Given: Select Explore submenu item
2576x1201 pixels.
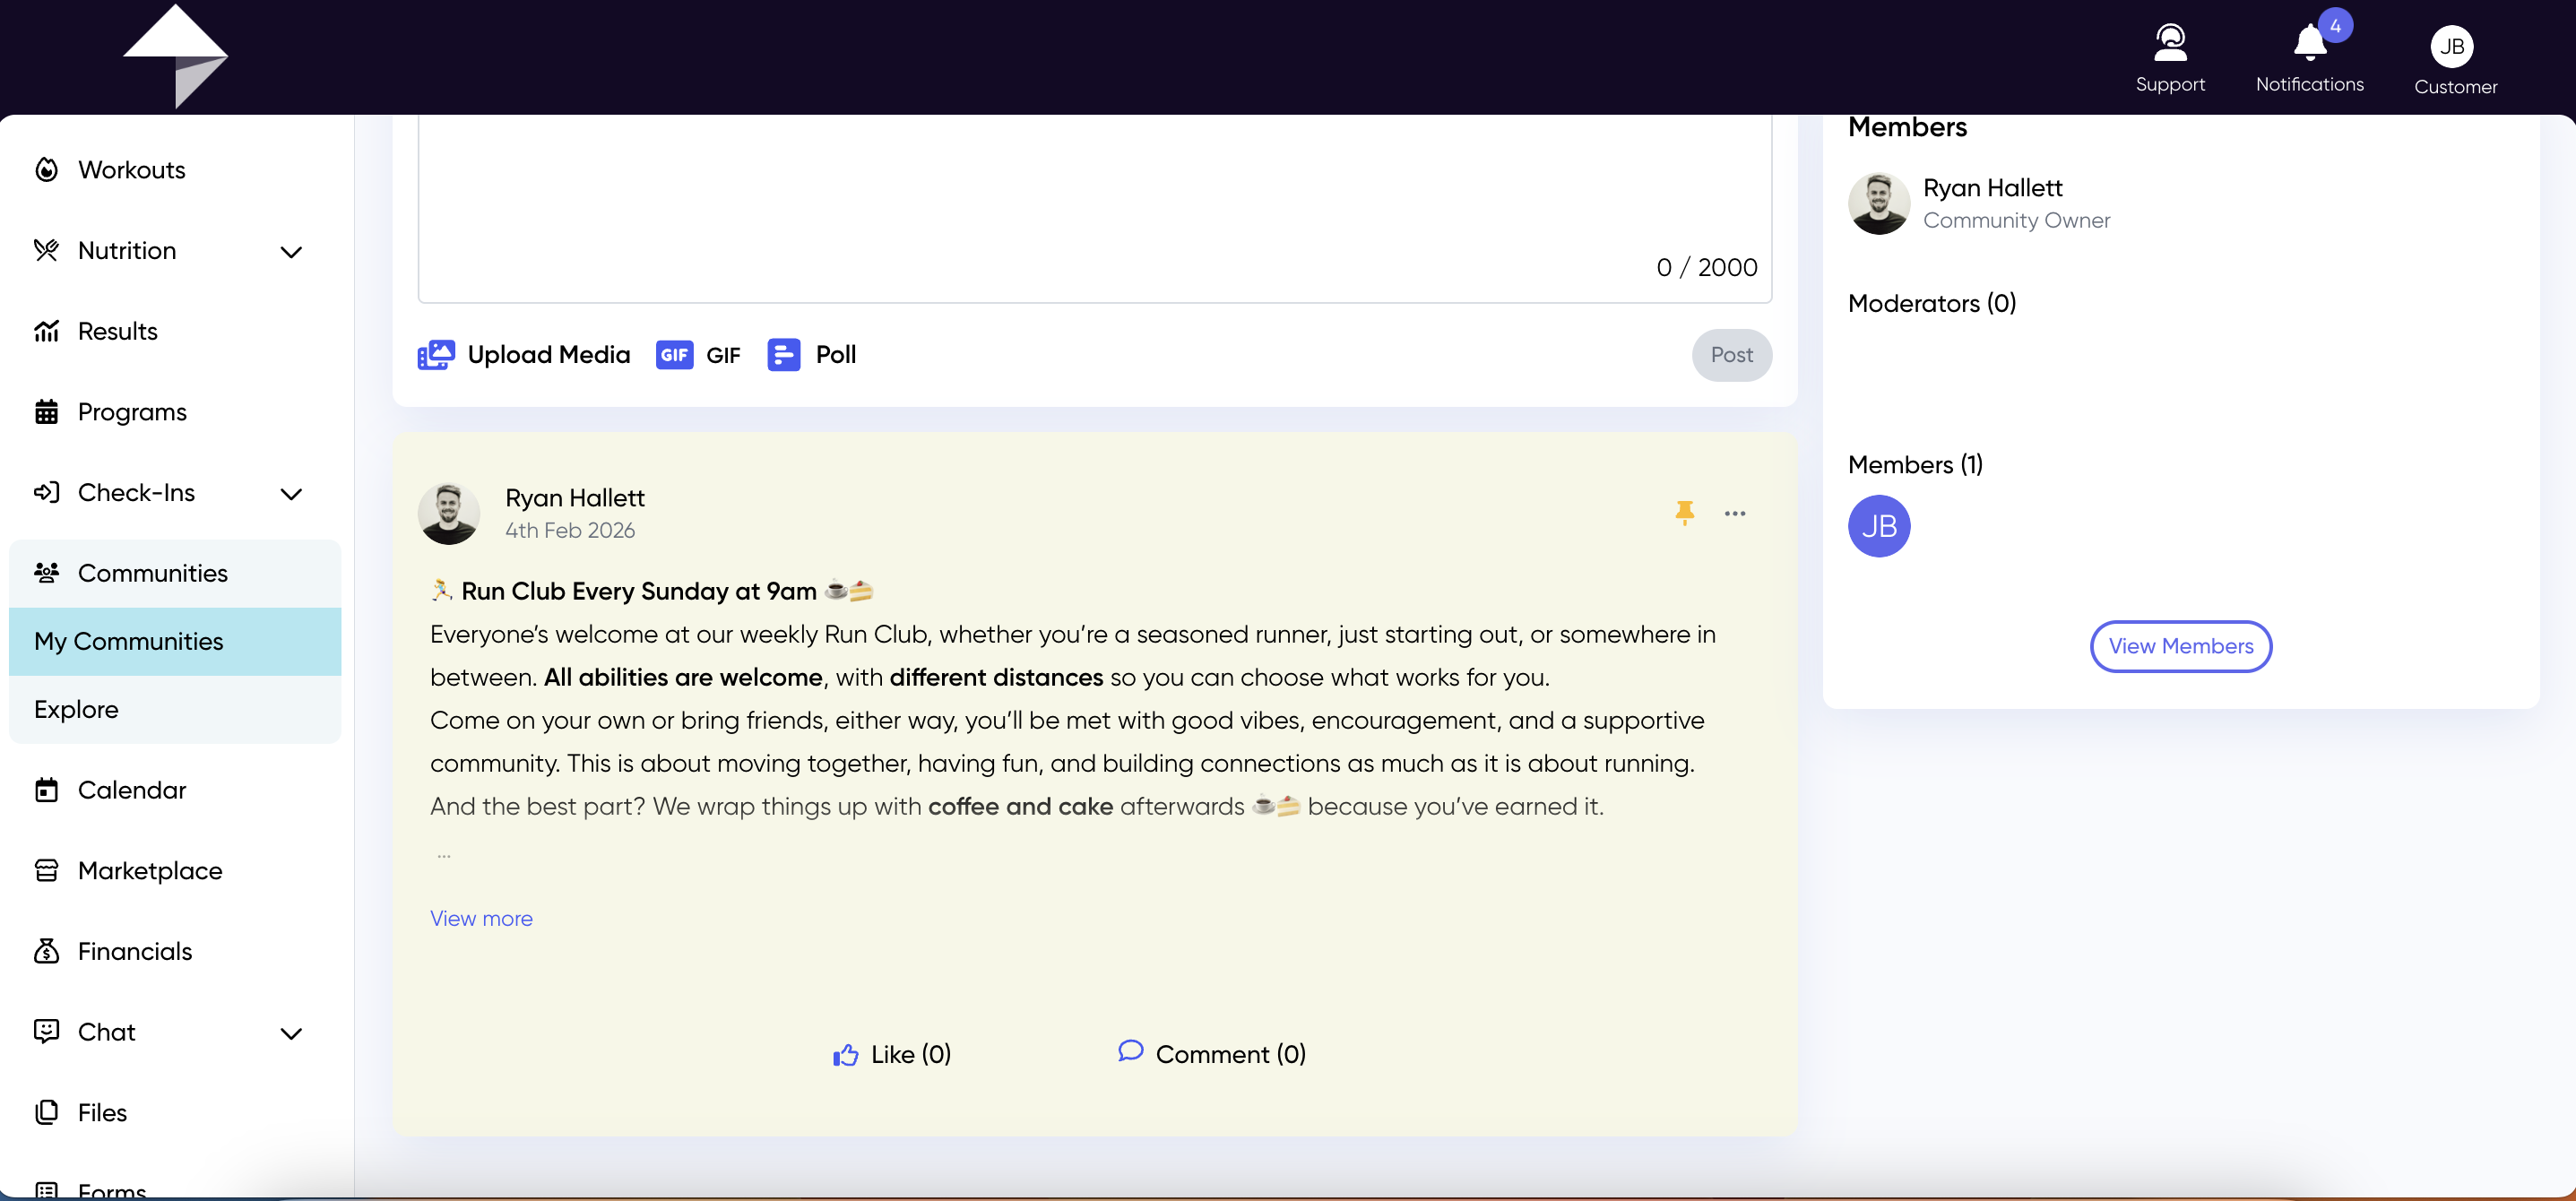Looking at the screenshot, I should (x=175, y=709).
